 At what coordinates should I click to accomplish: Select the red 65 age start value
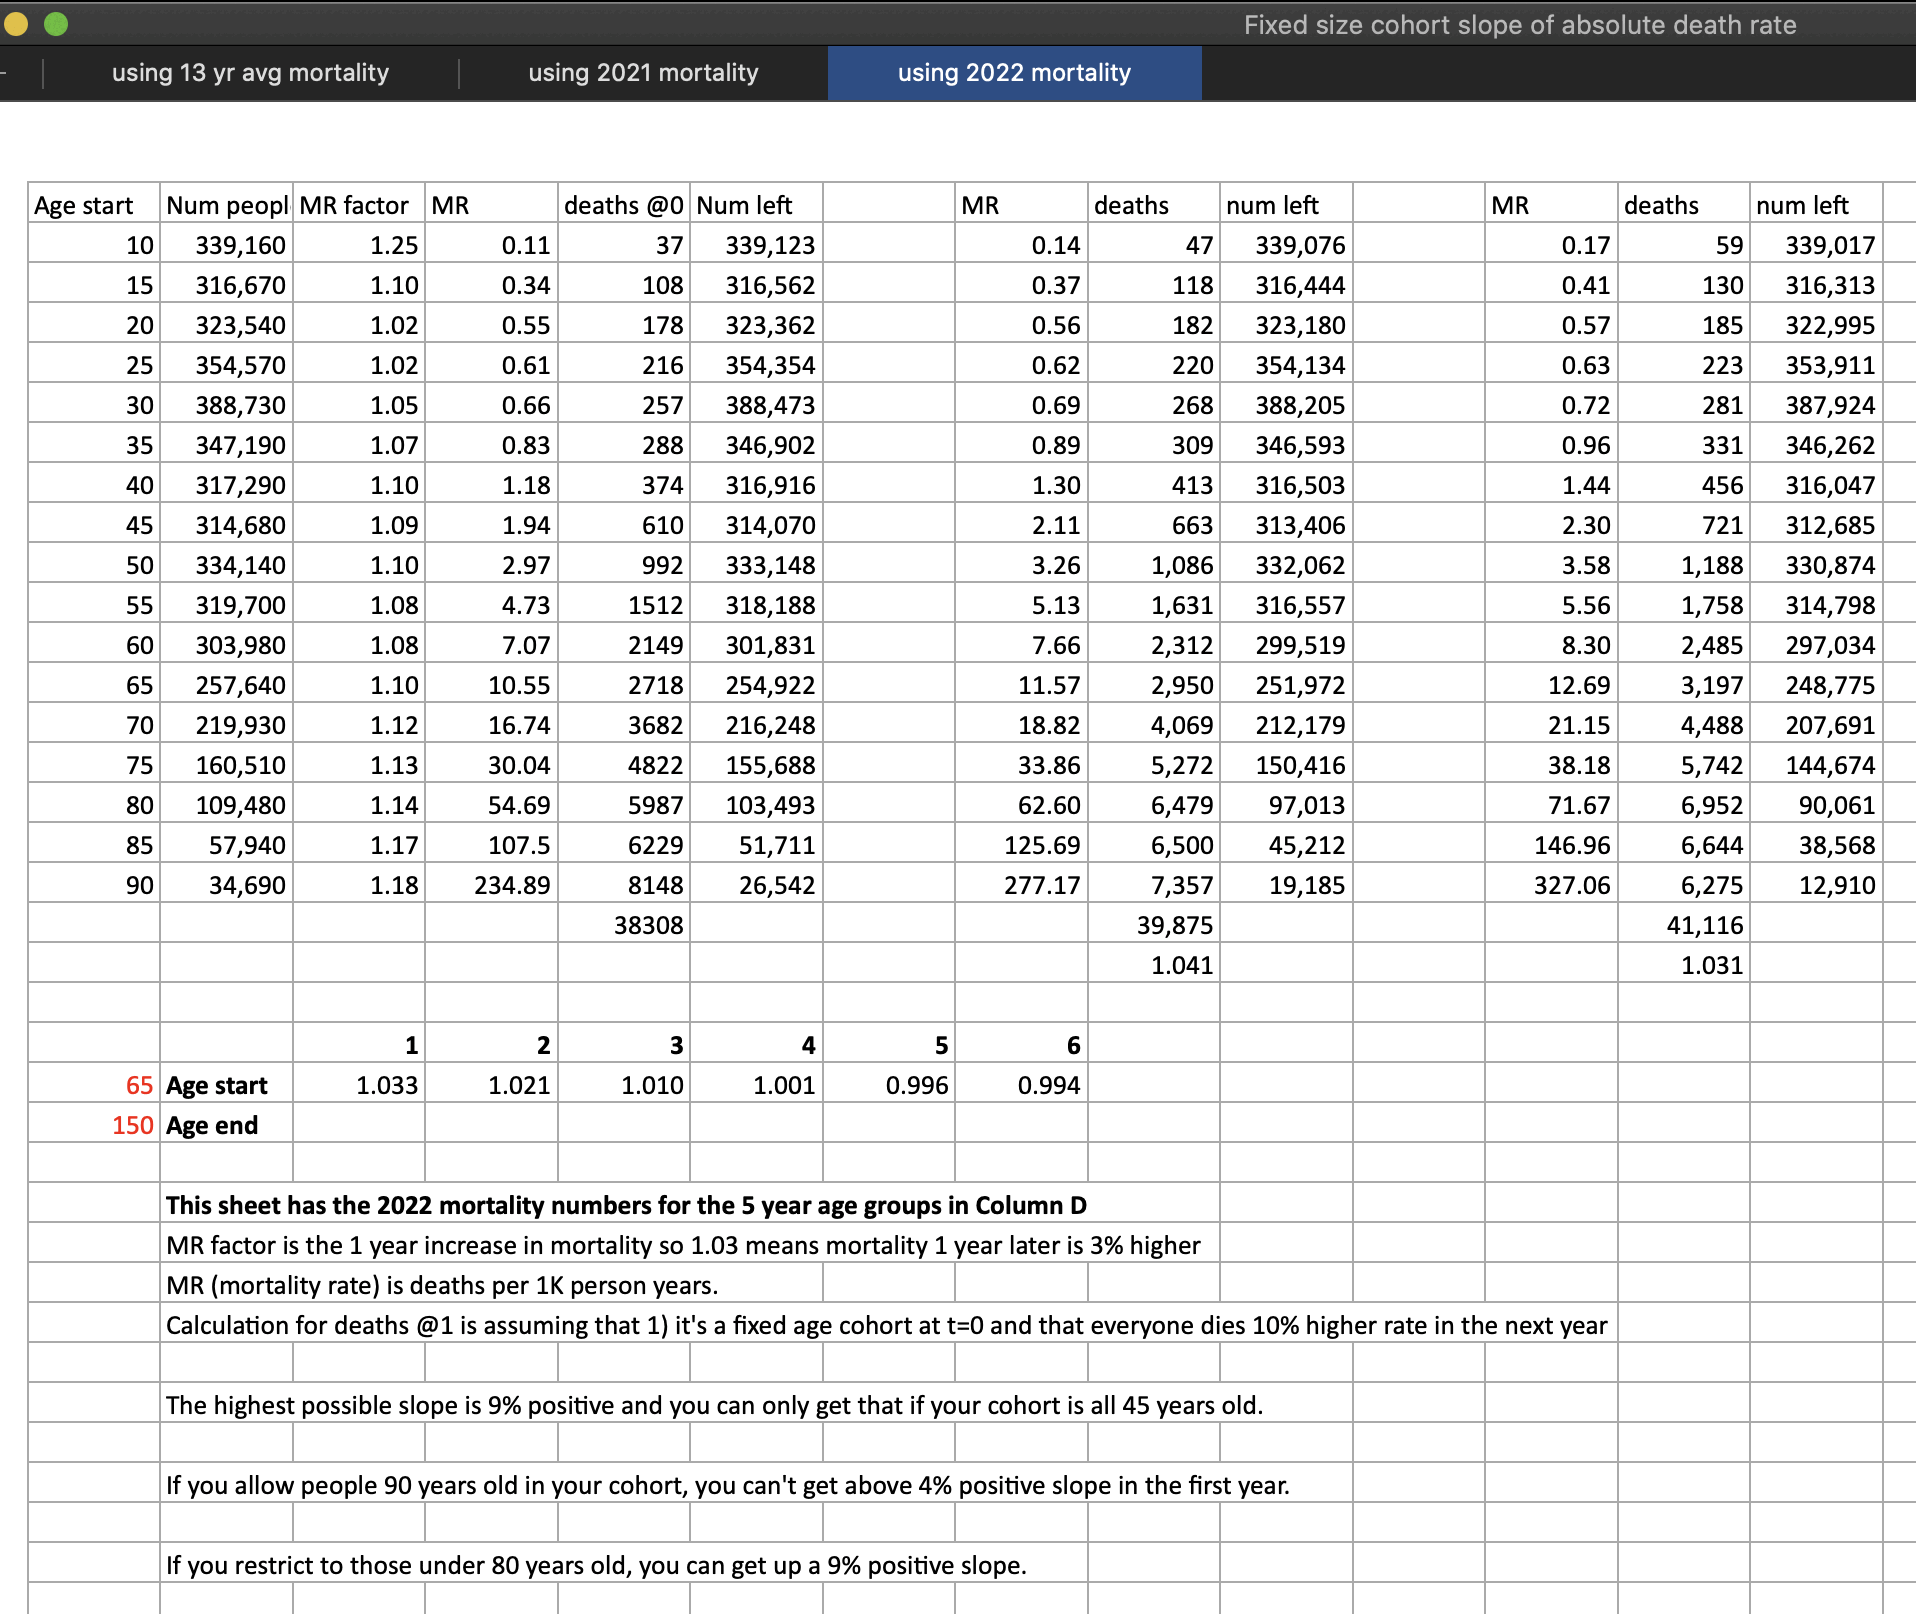138,1085
